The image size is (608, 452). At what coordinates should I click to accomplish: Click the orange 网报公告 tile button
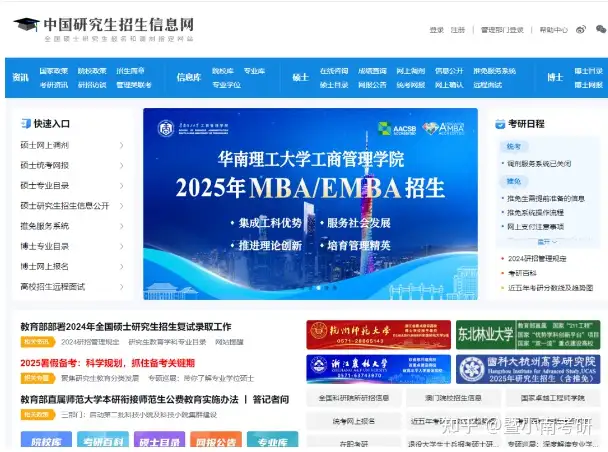(x=216, y=440)
